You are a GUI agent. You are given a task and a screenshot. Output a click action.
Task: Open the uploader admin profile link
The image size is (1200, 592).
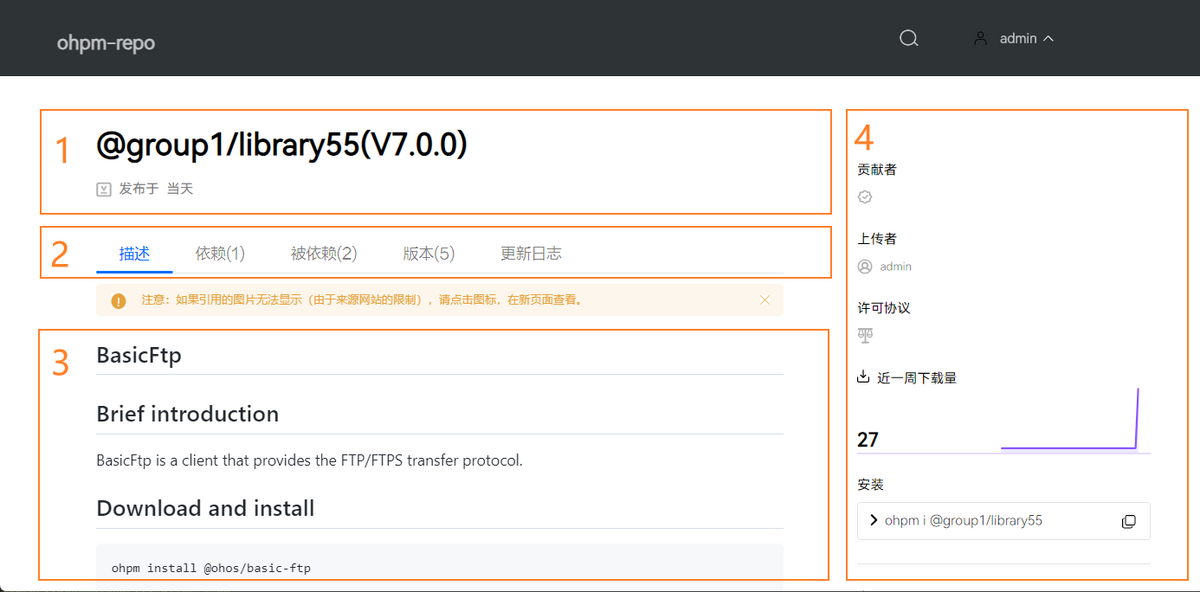(x=895, y=267)
